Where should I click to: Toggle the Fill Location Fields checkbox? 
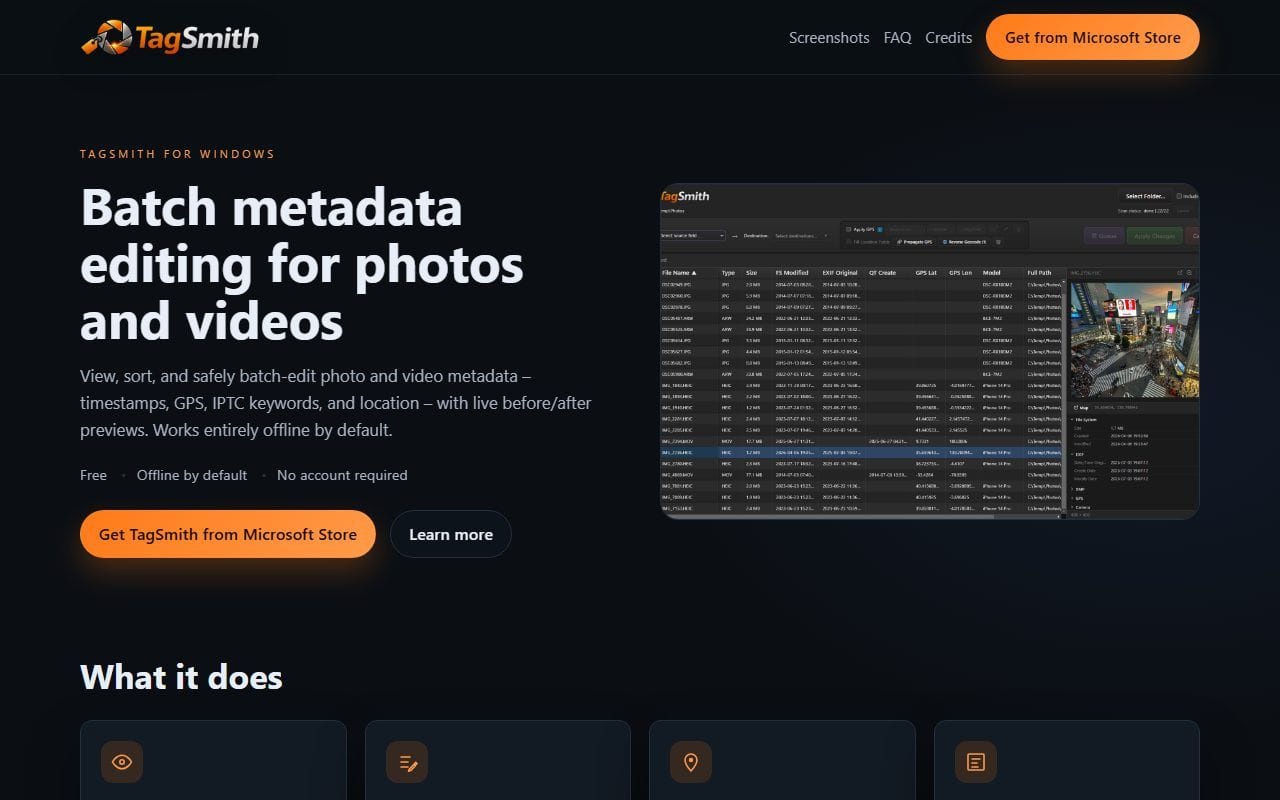(x=849, y=242)
